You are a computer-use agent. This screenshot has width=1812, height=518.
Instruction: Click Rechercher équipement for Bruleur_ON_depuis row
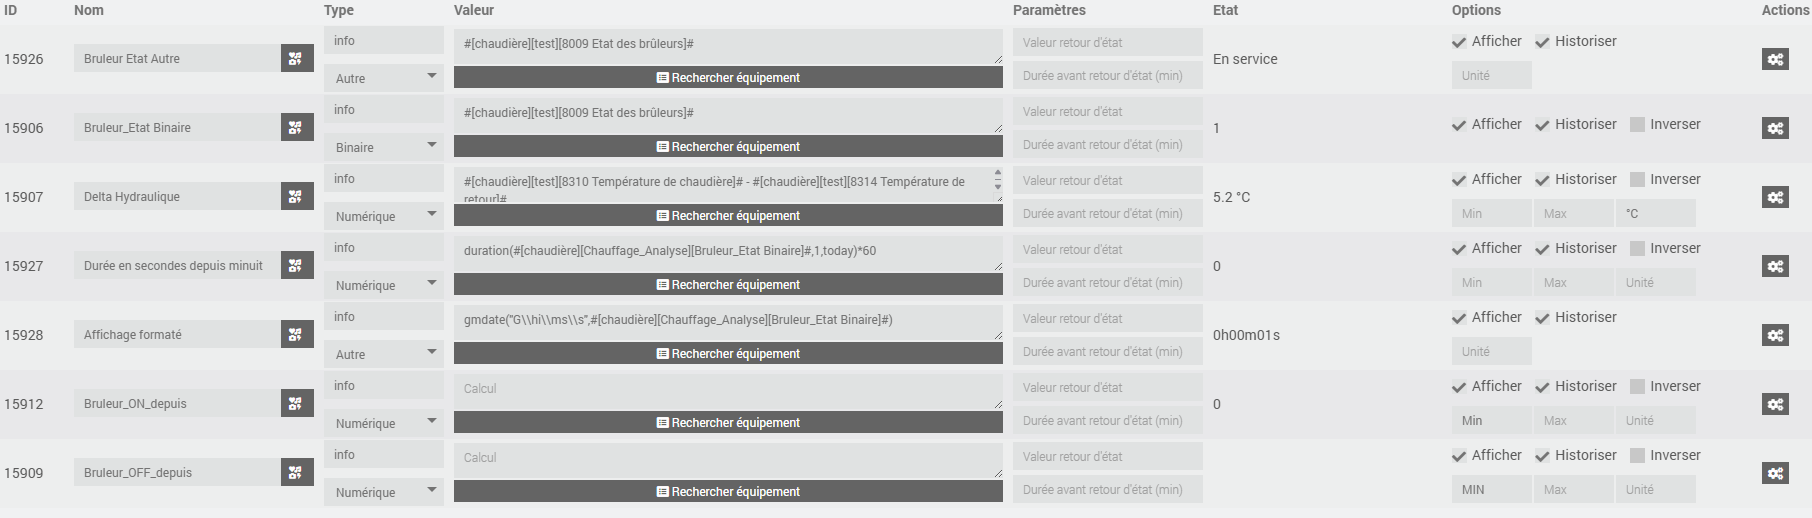pos(728,423)
